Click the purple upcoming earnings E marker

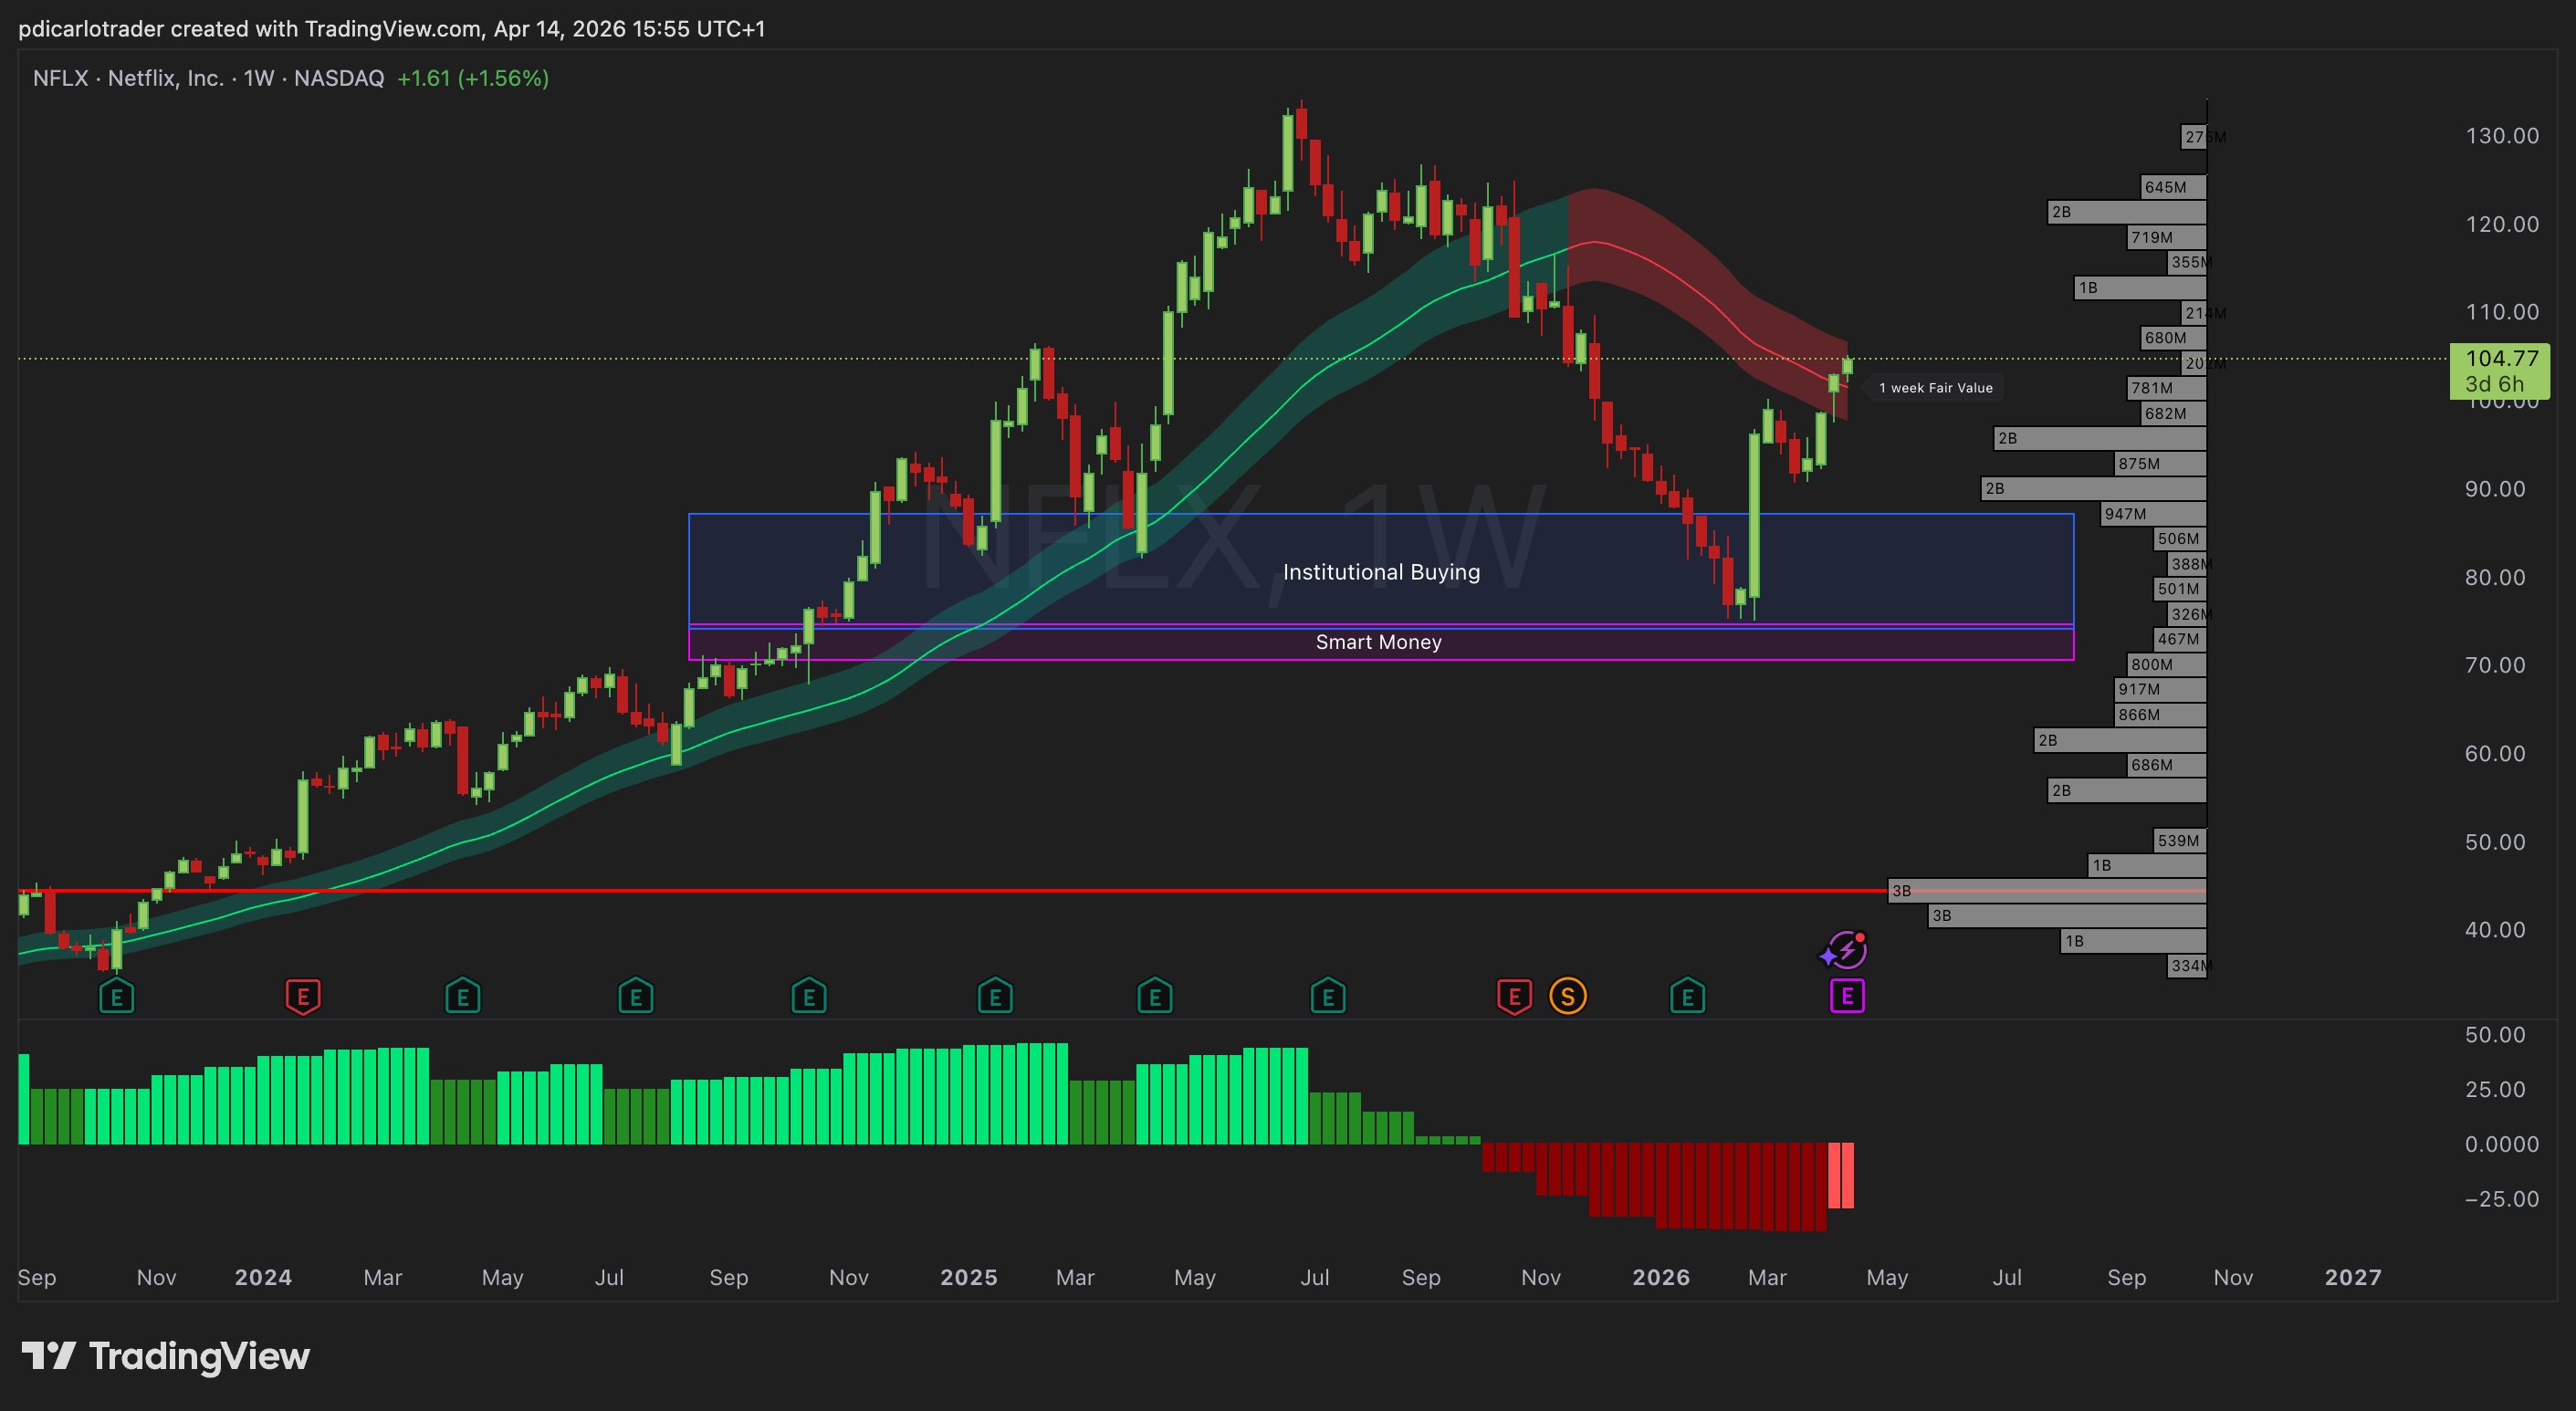(1847, 996)
